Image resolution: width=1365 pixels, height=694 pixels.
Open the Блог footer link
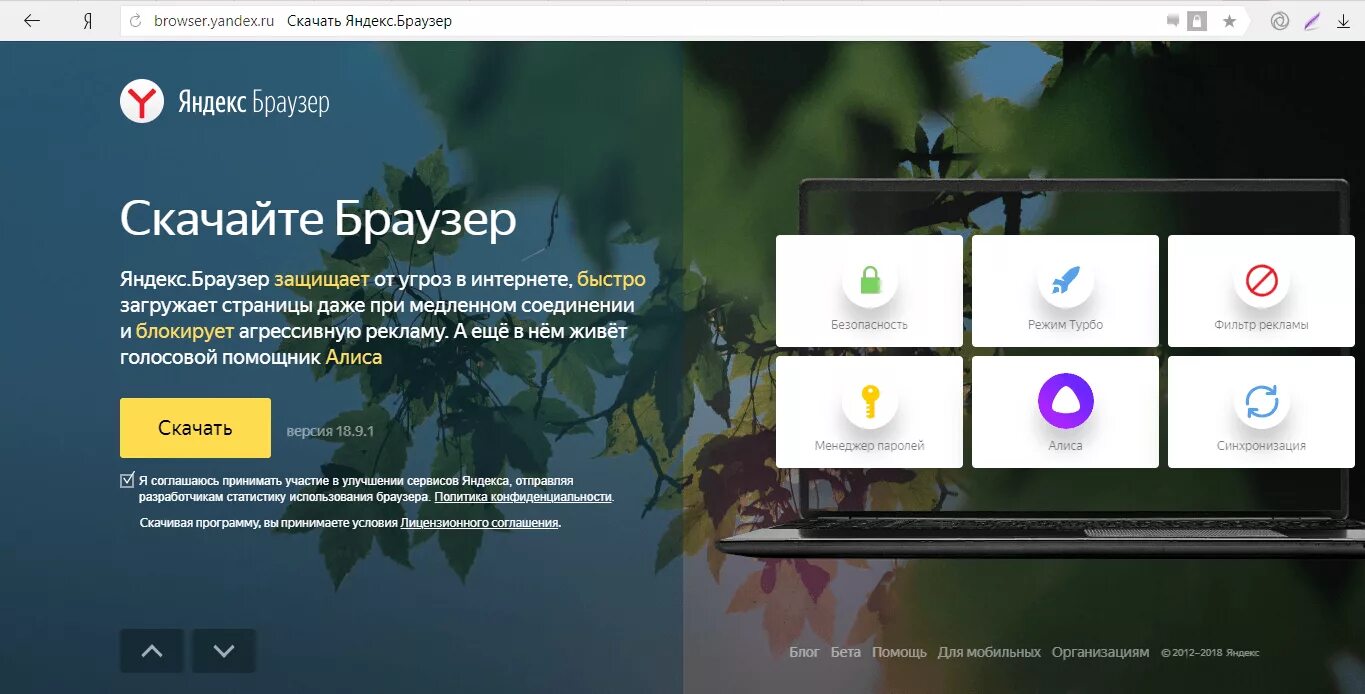point(804,652)
